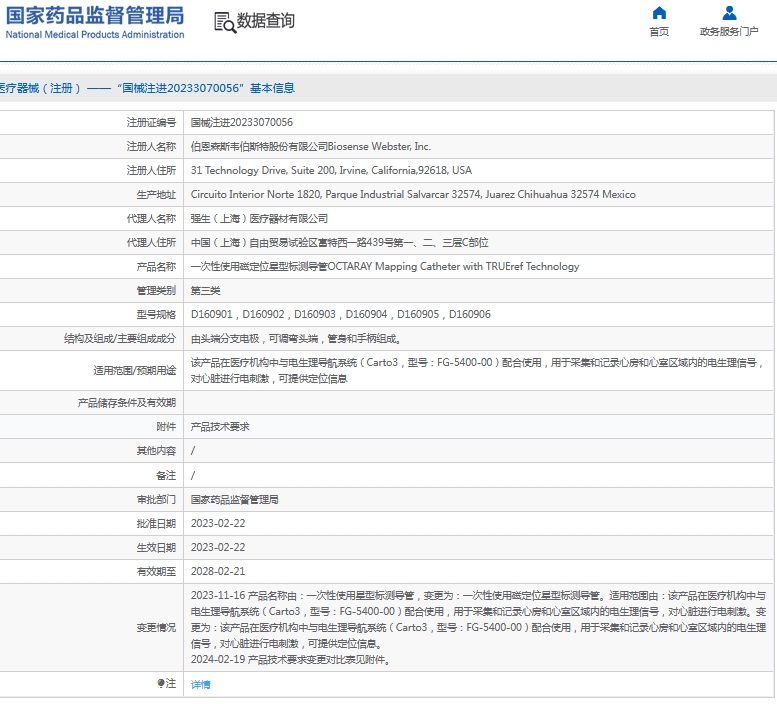Select the OCTARAY Mapping Catheter product name
The width and height of the screenshot is (777, 704).
click(385, 267)
